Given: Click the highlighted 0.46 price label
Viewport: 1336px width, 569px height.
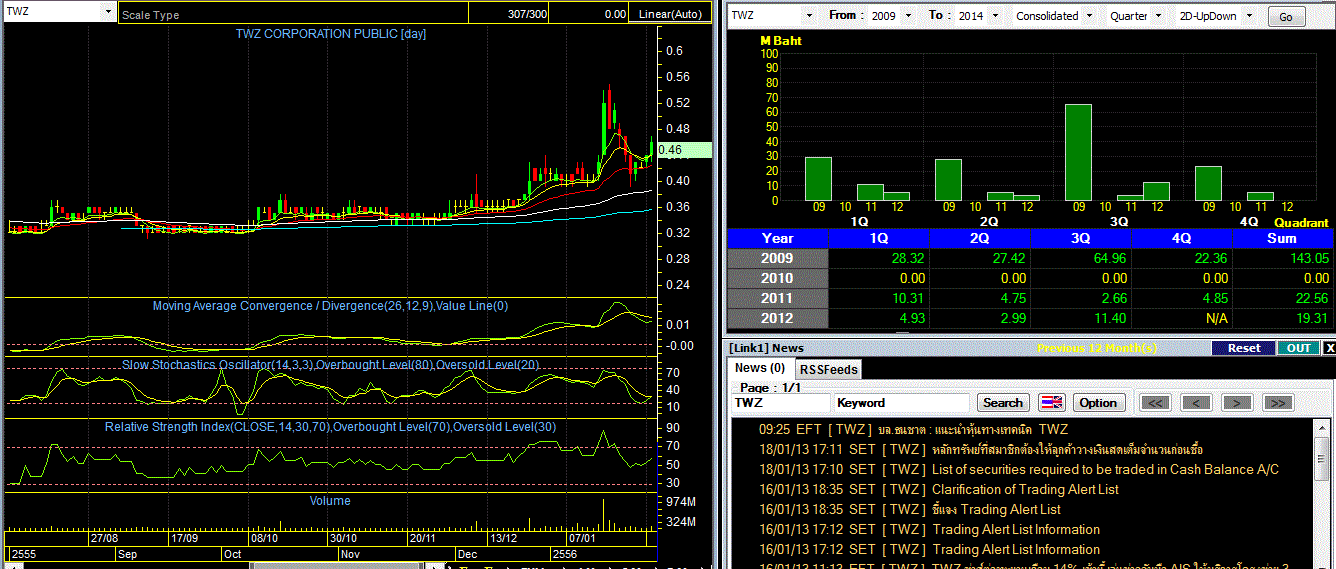Looking at the screenshot, I should (x=684, y=150).
